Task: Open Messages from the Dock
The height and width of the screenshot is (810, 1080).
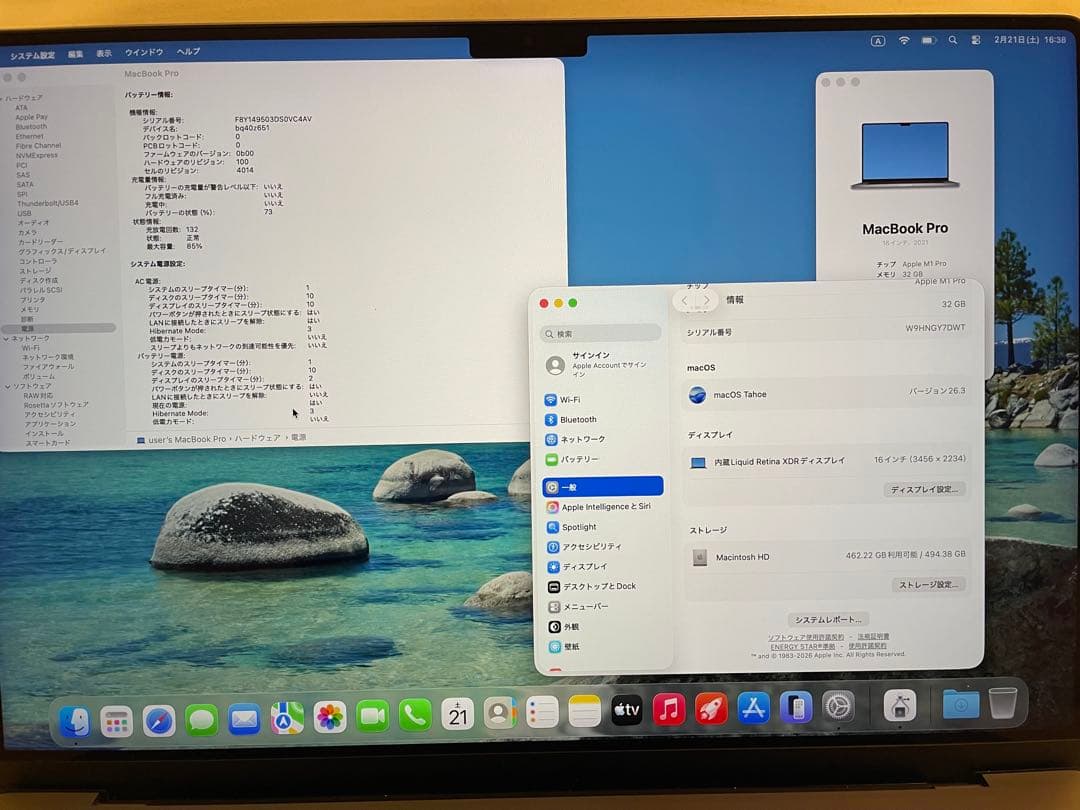Action: (202, 720)
